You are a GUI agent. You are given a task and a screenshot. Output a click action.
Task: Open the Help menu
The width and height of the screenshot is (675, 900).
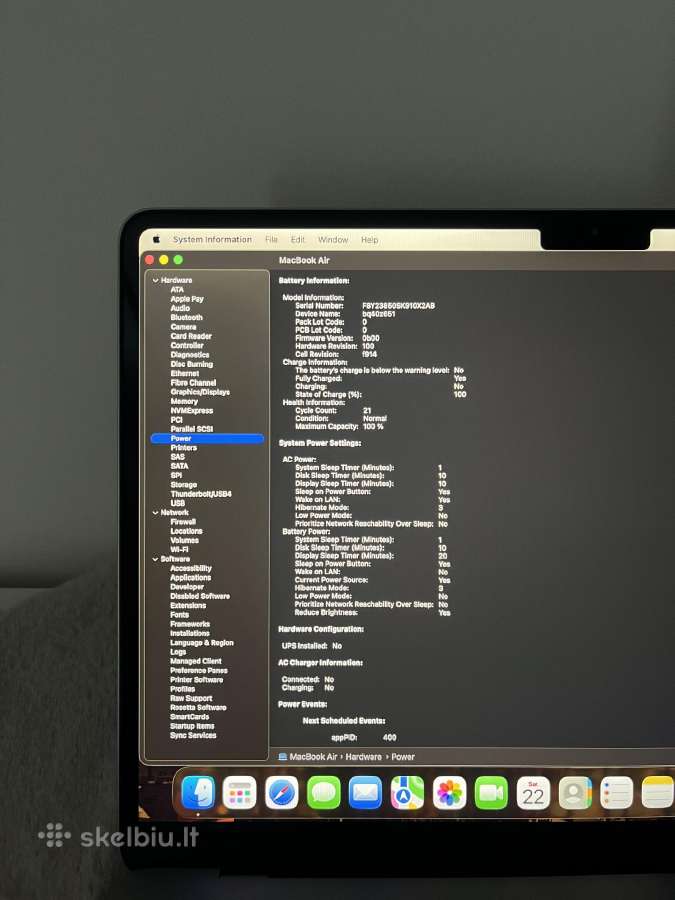click(369, 240)
